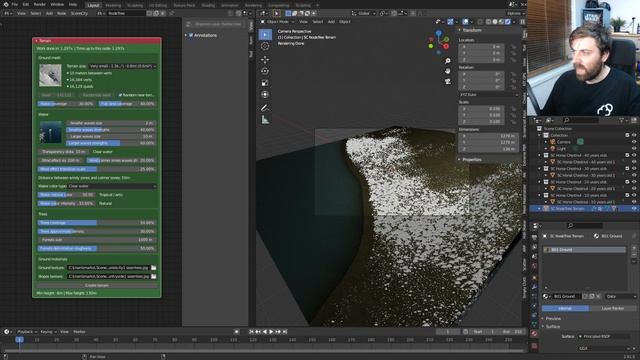This screenshot has width=640, height=360.
Task: Adjust the Trees coverage slider
Action: click(x=97, y=223)
